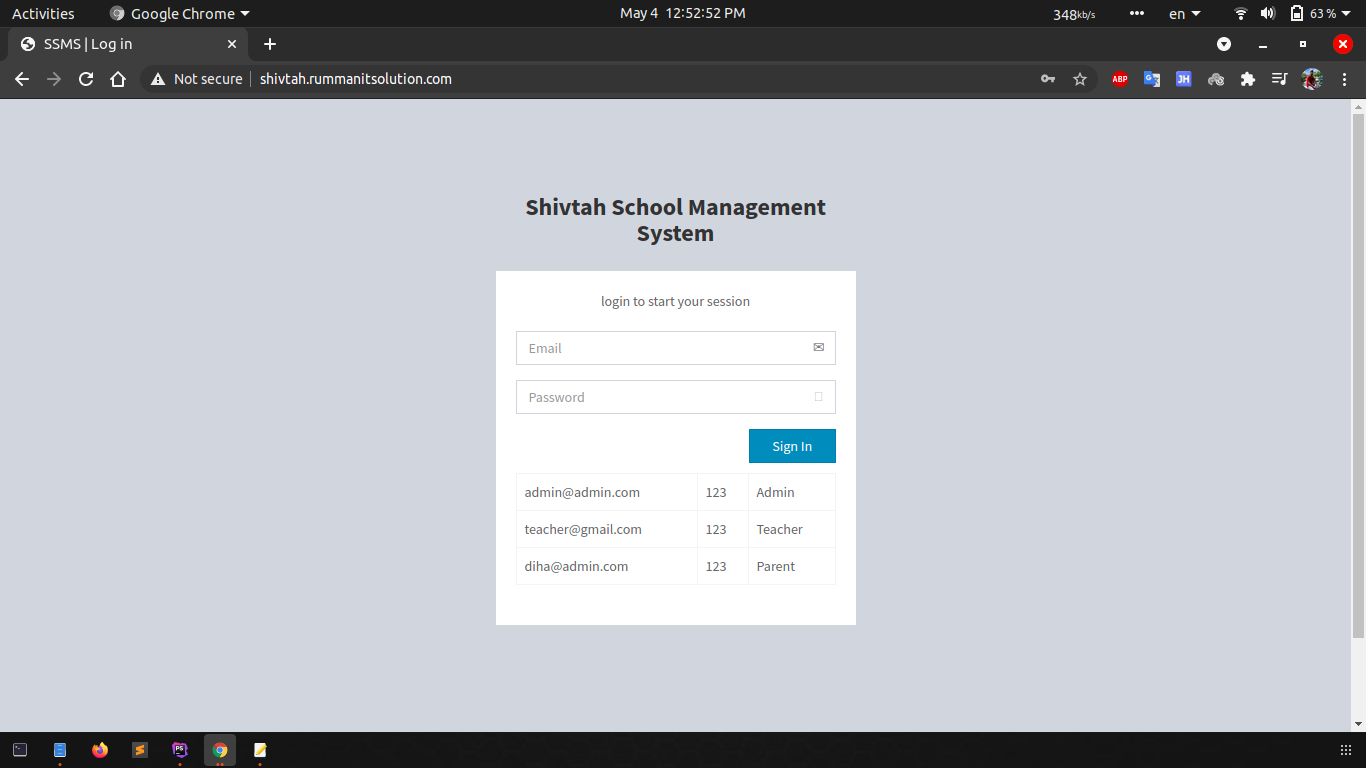
Task: Open the Google Translate extension
Action: pyautogui.click(x=1151, y=79)
